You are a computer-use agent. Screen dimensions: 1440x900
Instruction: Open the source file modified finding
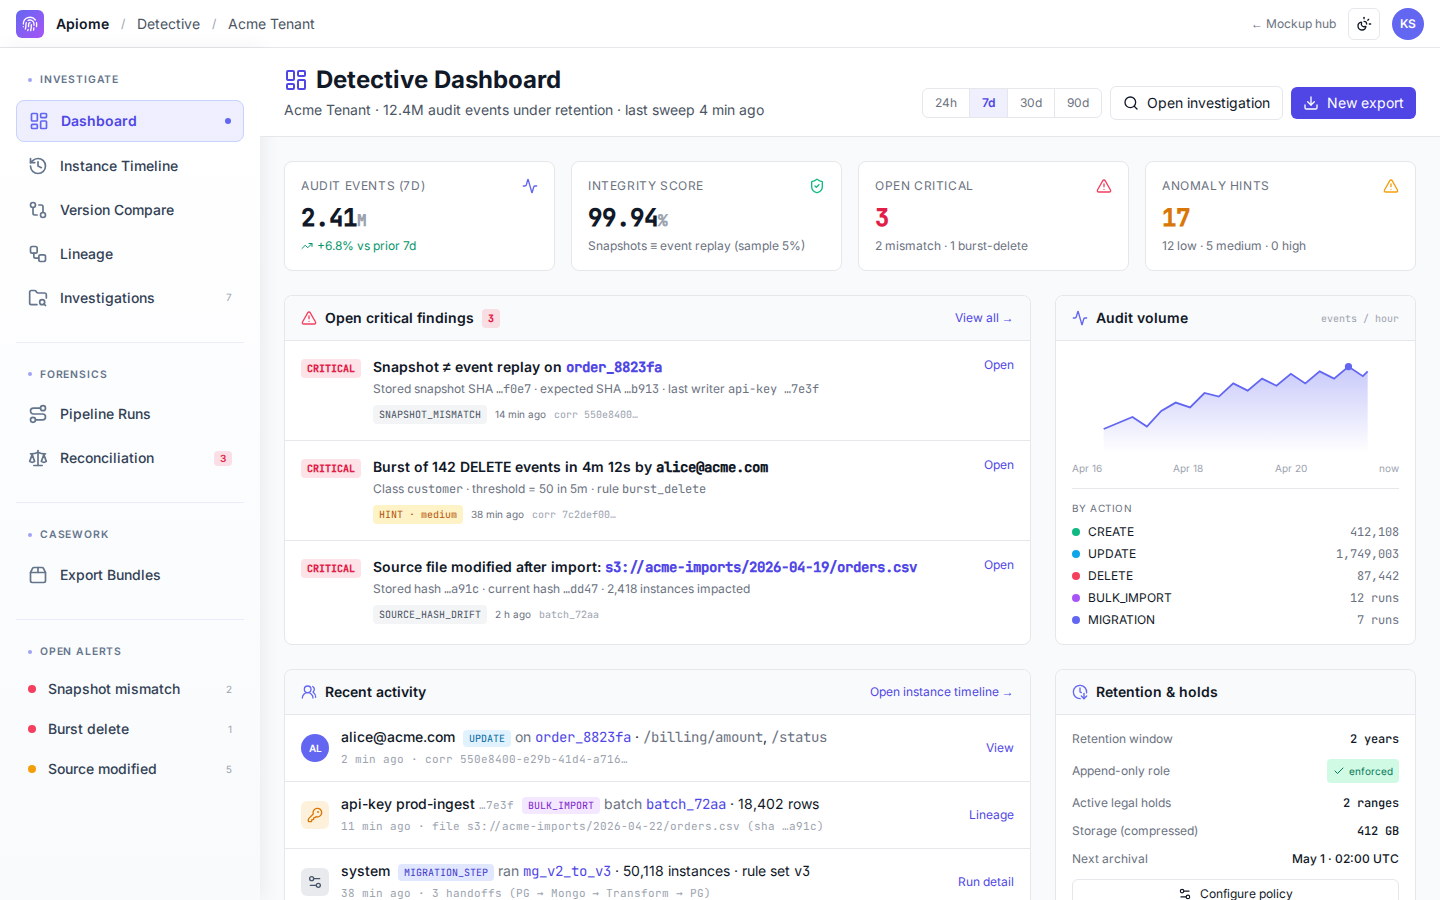pos(999,565)
